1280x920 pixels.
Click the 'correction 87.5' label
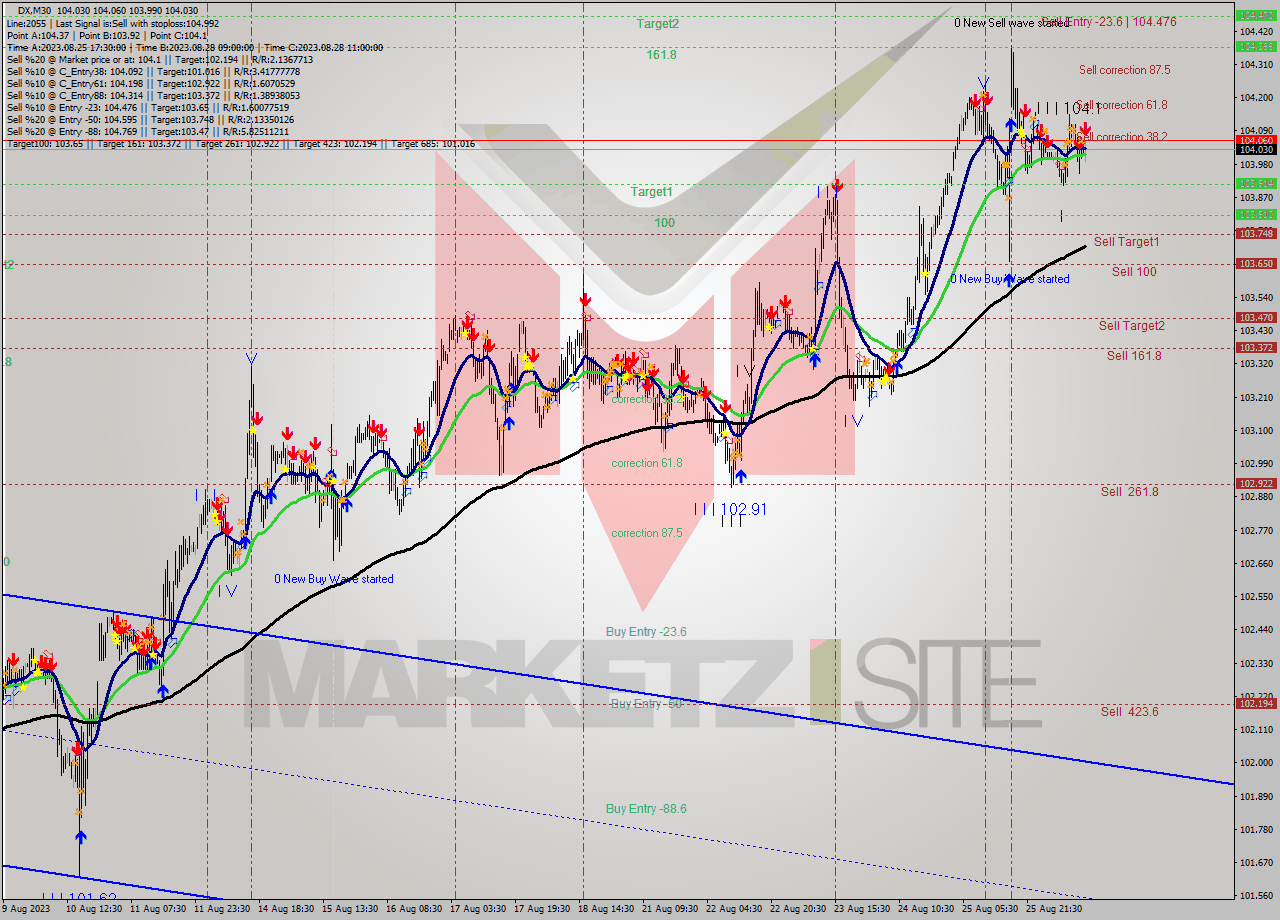click(647, 533)
